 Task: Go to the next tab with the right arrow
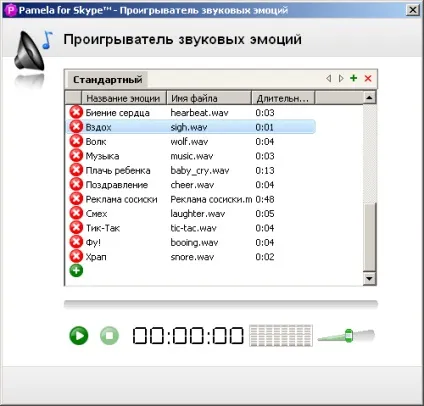click(341, 78)
